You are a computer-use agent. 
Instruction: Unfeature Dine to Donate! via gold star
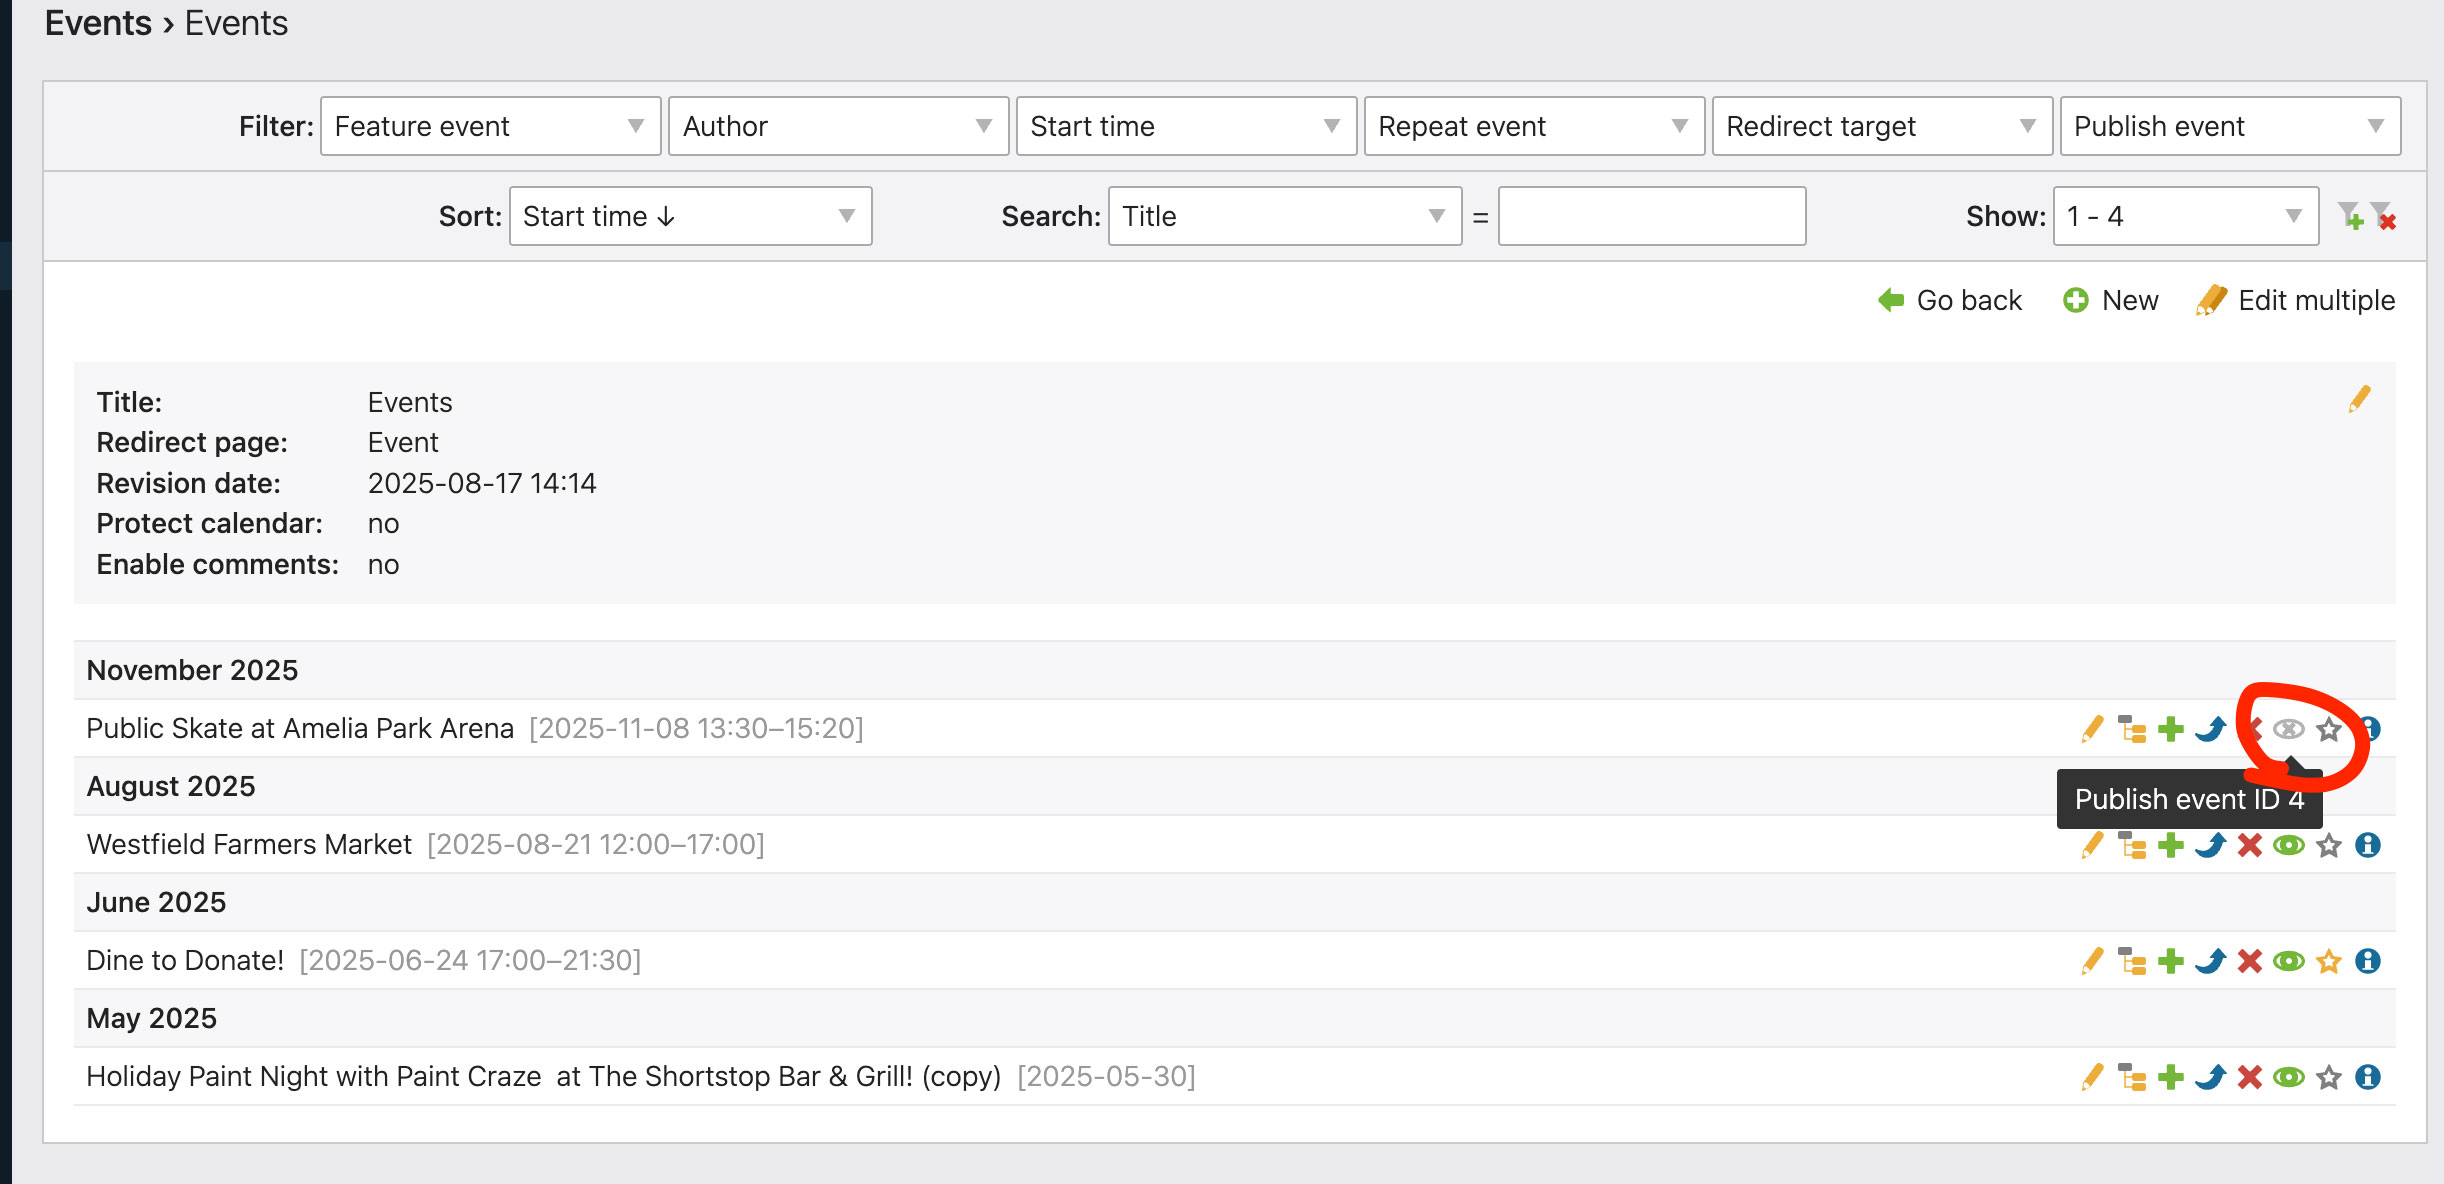2329,961
